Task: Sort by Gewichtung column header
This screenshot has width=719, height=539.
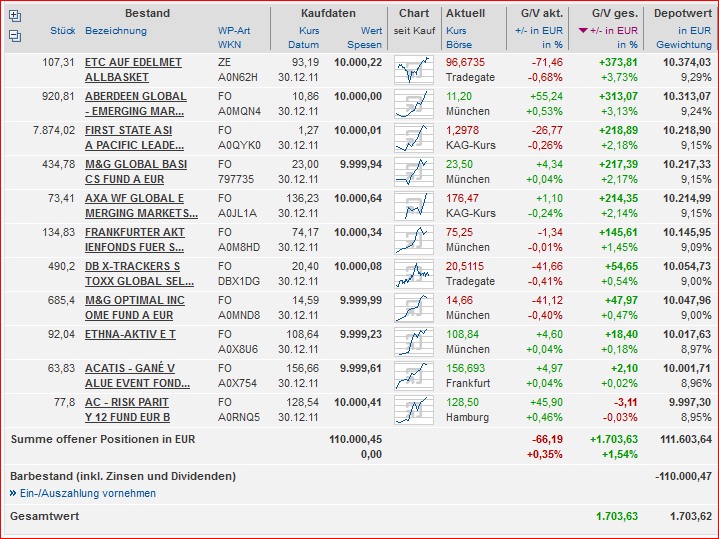Action: pyautogui.click(x=684, y=45)
